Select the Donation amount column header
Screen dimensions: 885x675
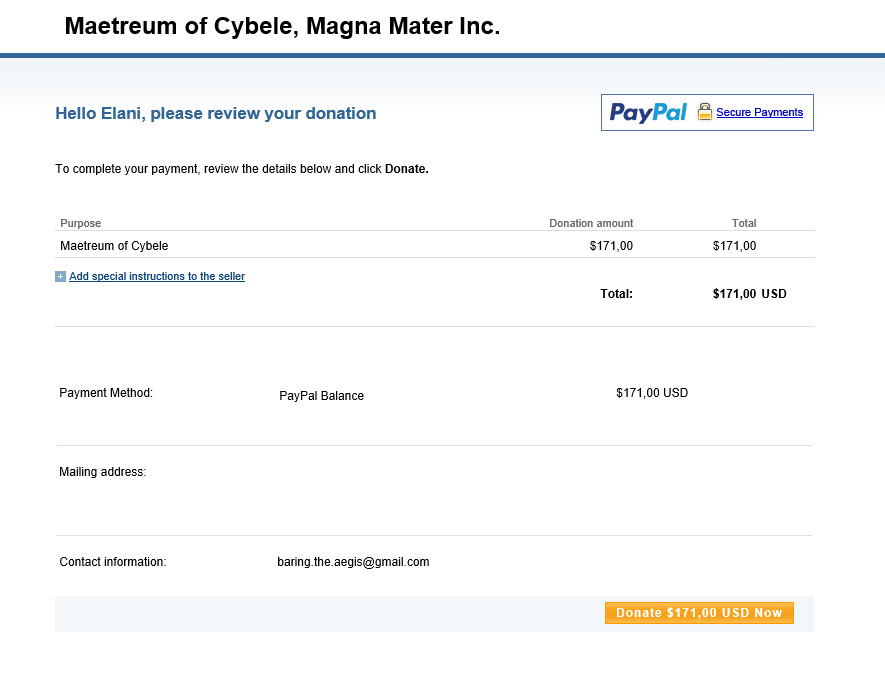tap(591, 223)
